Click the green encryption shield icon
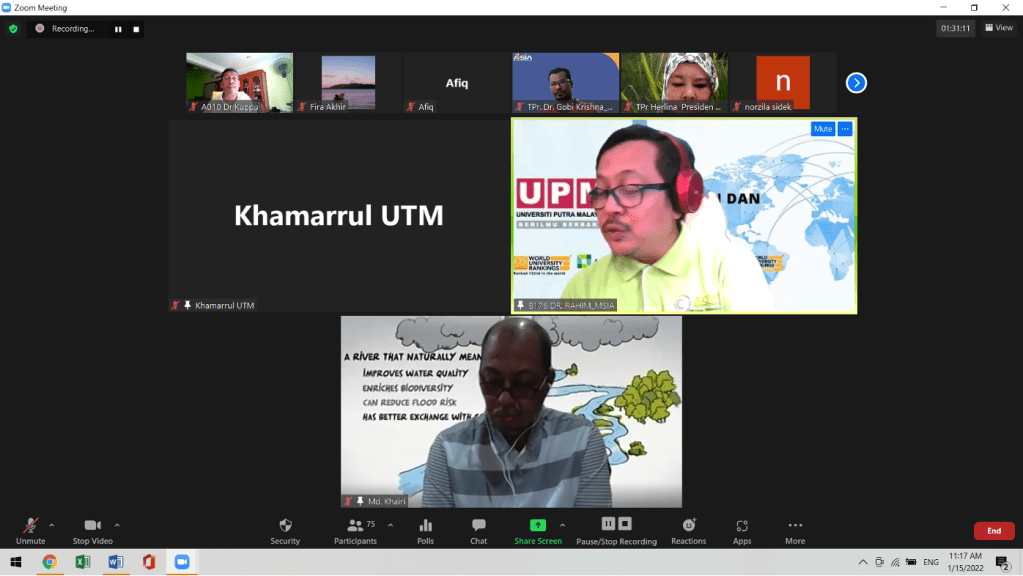This screenshot has height=576, width=1023. (x=13, y=29)
